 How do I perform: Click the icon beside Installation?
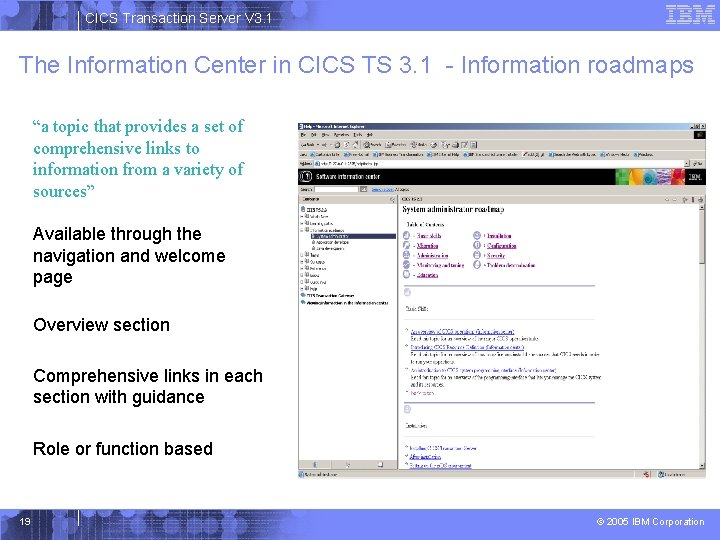click(477, 236)
